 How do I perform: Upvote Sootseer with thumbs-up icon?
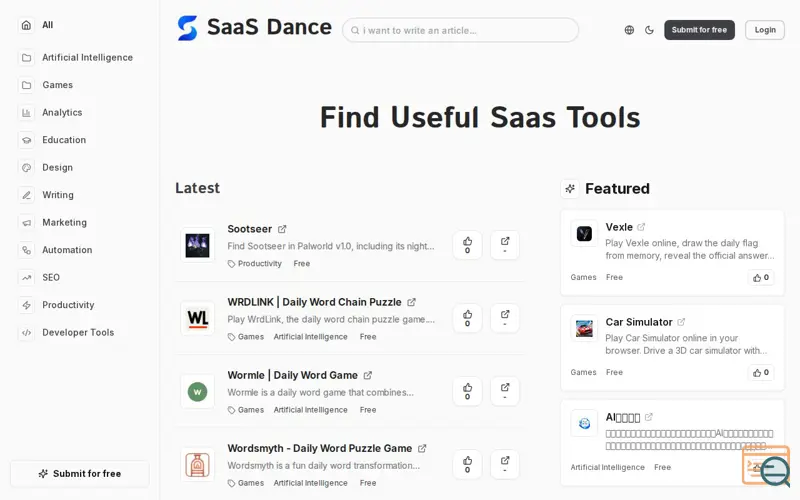467,245
